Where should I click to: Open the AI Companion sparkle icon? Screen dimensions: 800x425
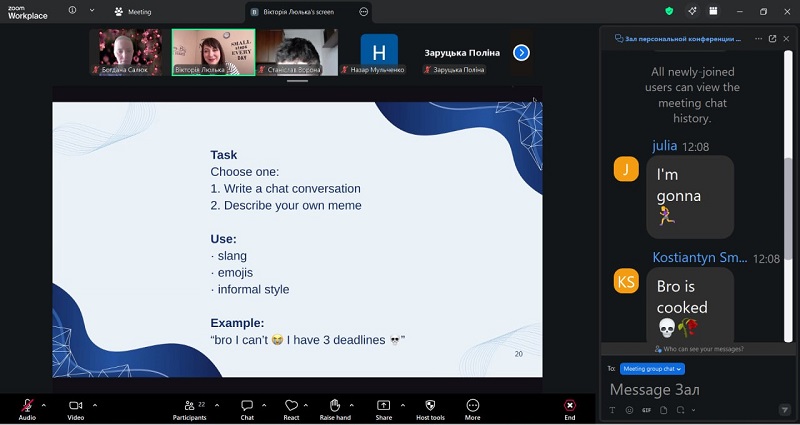[x=691, y=11]
